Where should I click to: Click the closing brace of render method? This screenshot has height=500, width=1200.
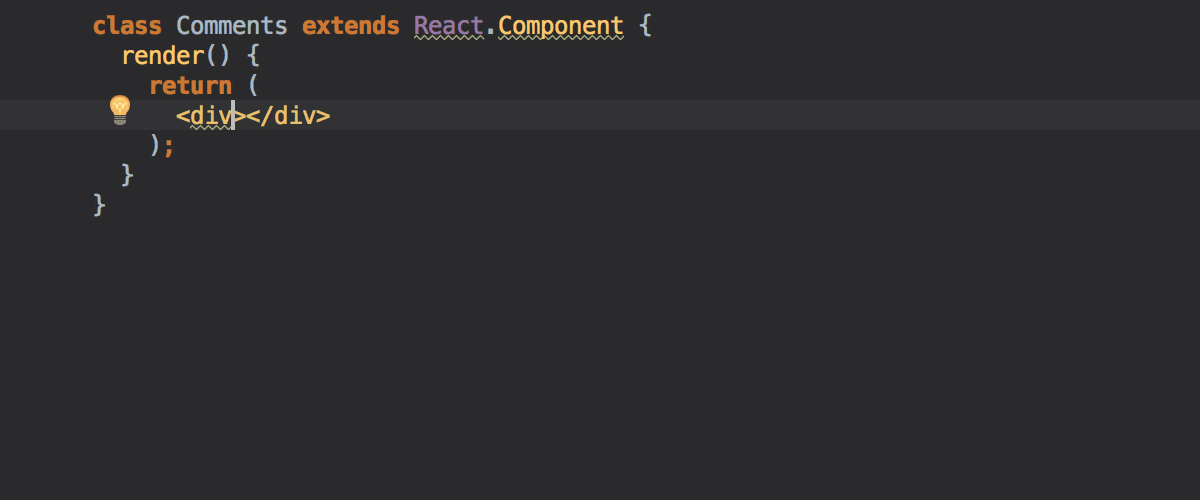127,175
